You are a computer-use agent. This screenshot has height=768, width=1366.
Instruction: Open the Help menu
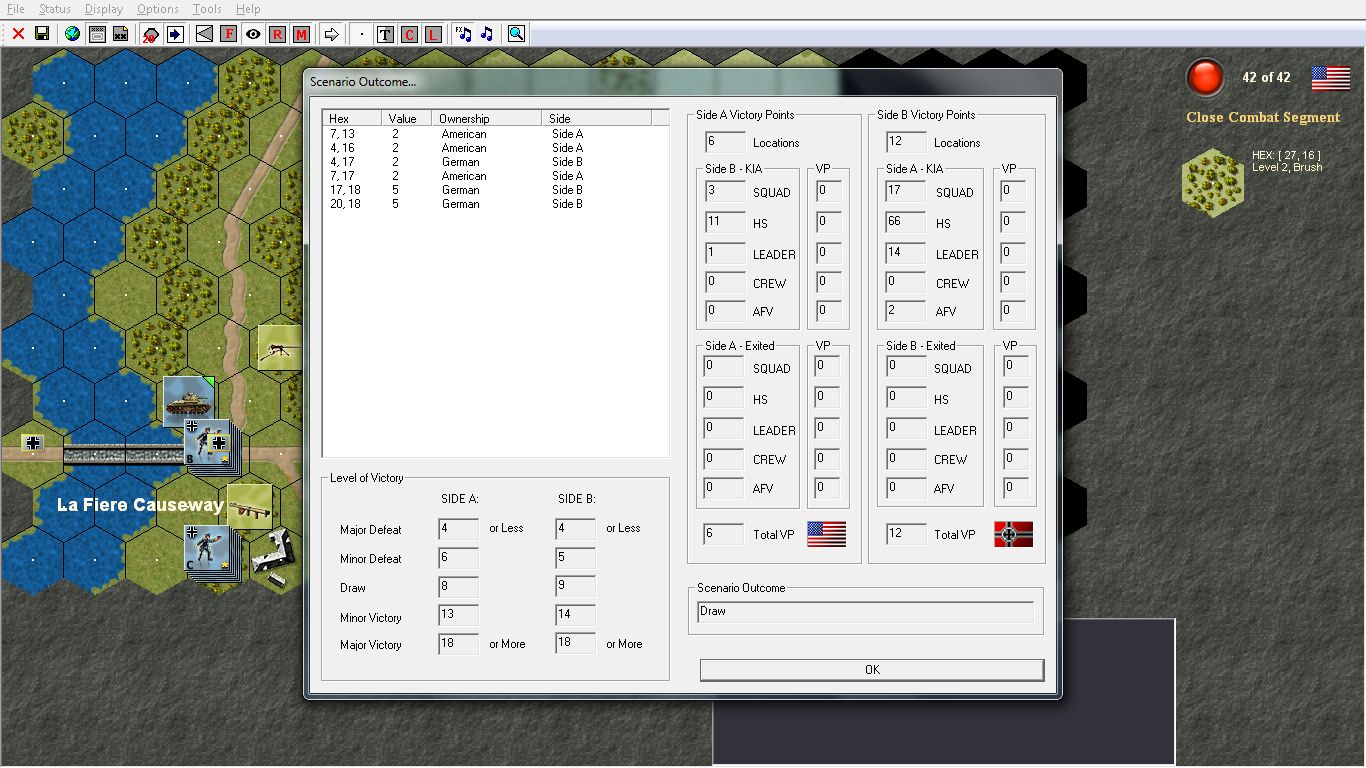(x=248, y=9)
